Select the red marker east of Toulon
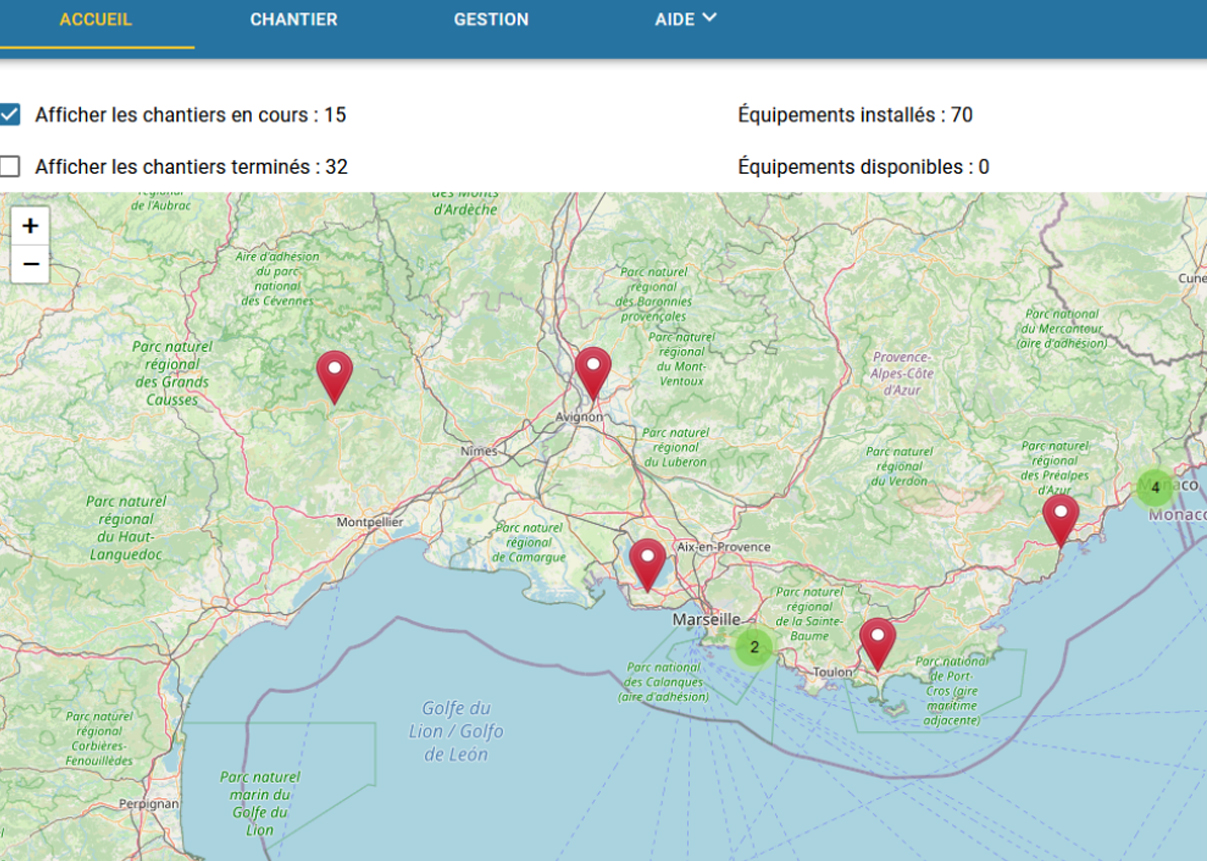1208x861 pixels. pyautogui.click(x=877, y=641)
